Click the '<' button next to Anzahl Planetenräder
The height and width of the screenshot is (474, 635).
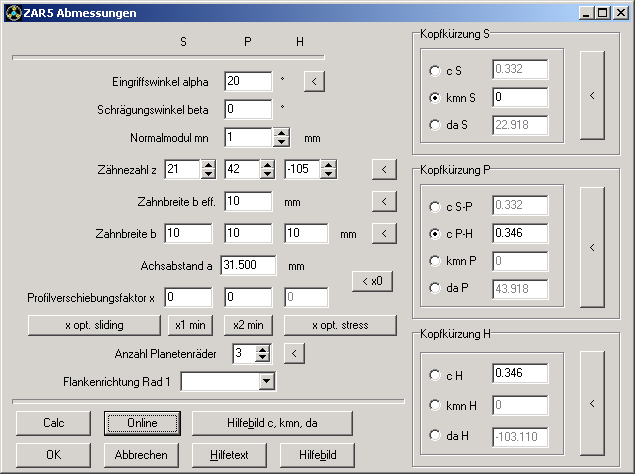click(x=292, y=353)
